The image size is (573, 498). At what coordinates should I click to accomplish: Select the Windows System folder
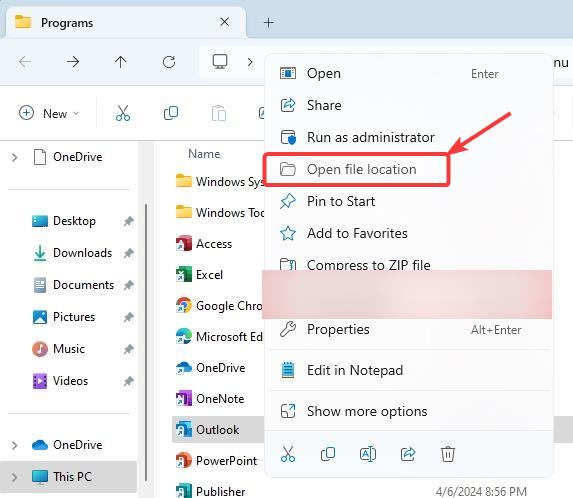pyautogui.click(x=219, y=181)
